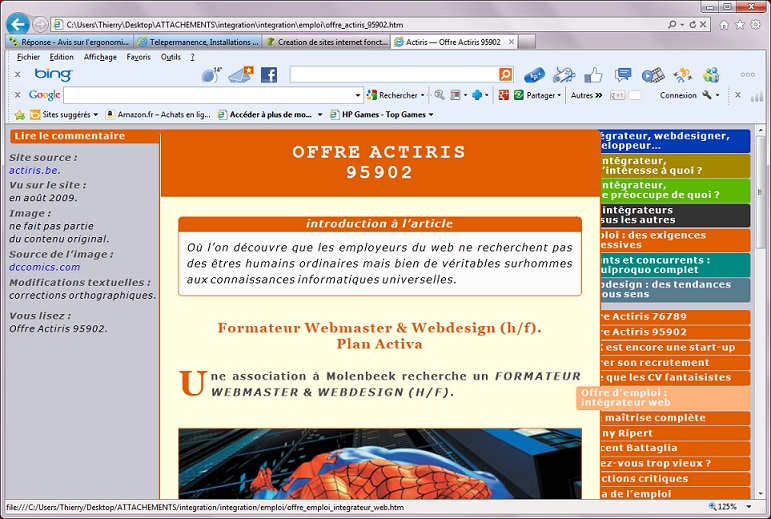This screenshot has width=771, height=519.
Task: Open the Home page icon
Action: 724,25
